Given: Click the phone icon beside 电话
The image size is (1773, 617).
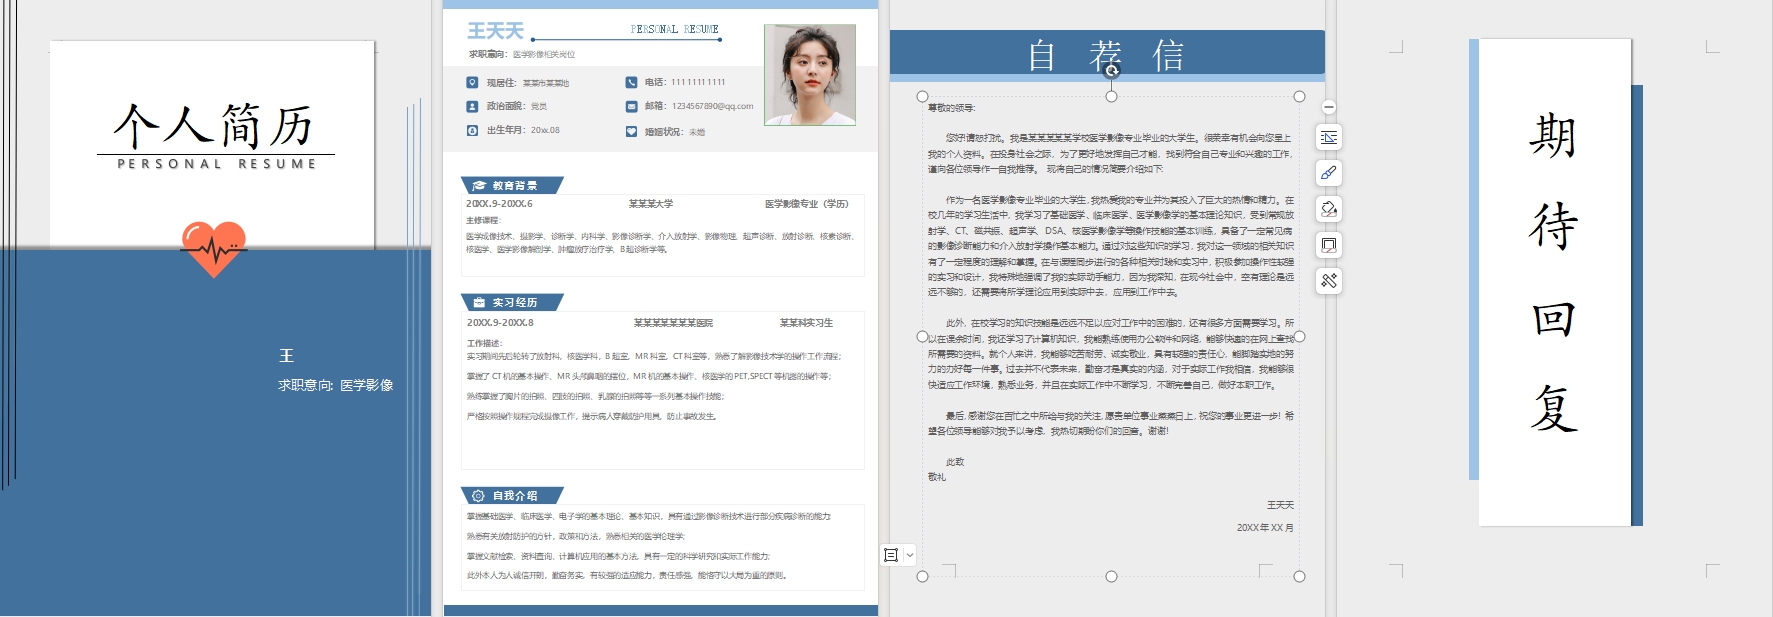Looking at the screenshot, I should [x=631, y=82].
